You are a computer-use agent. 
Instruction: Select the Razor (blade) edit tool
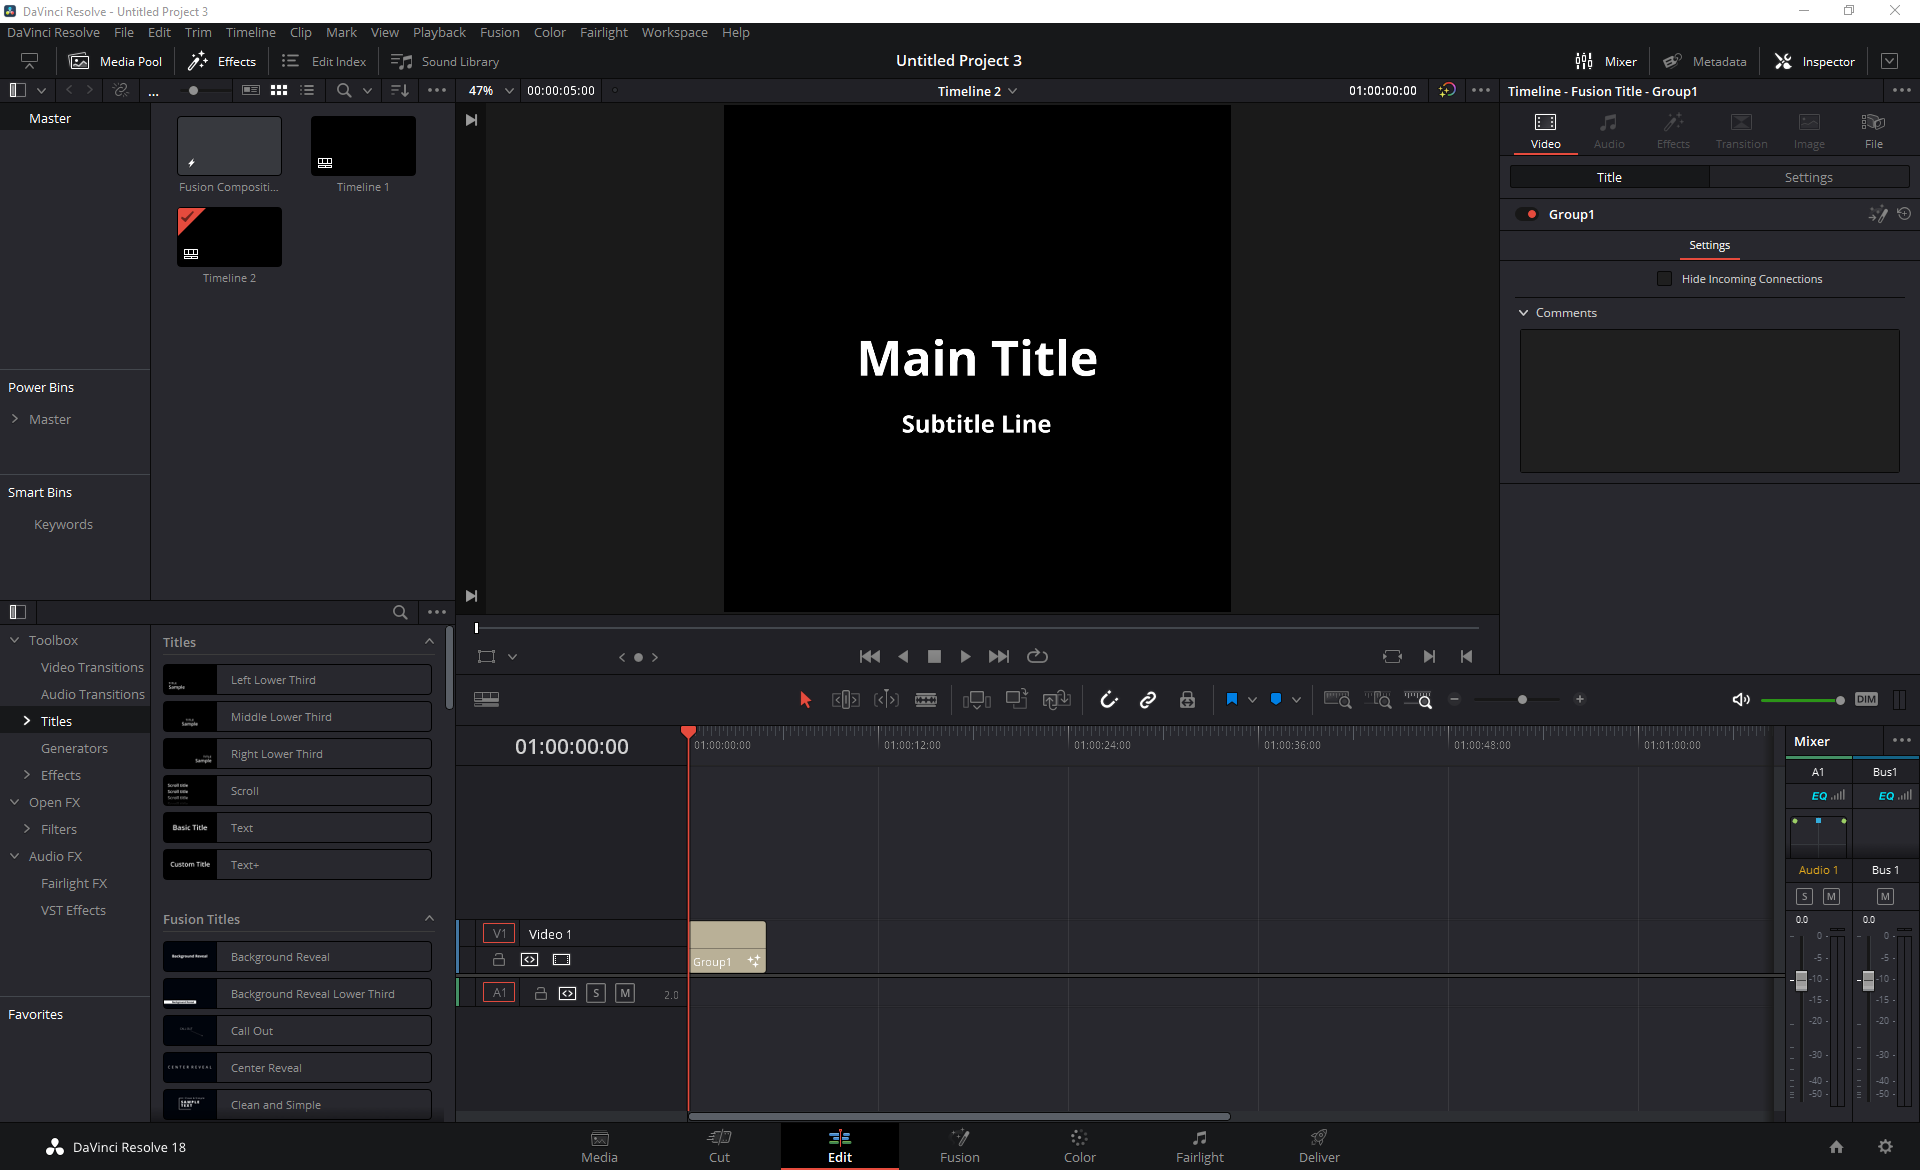(927, 700)
